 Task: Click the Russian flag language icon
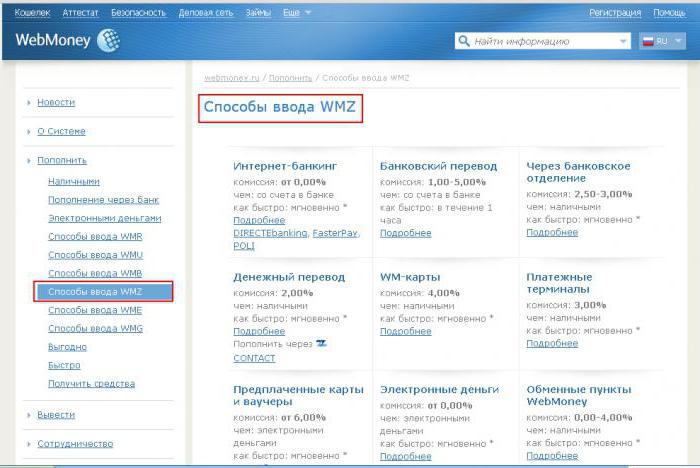tap(647, 42)
